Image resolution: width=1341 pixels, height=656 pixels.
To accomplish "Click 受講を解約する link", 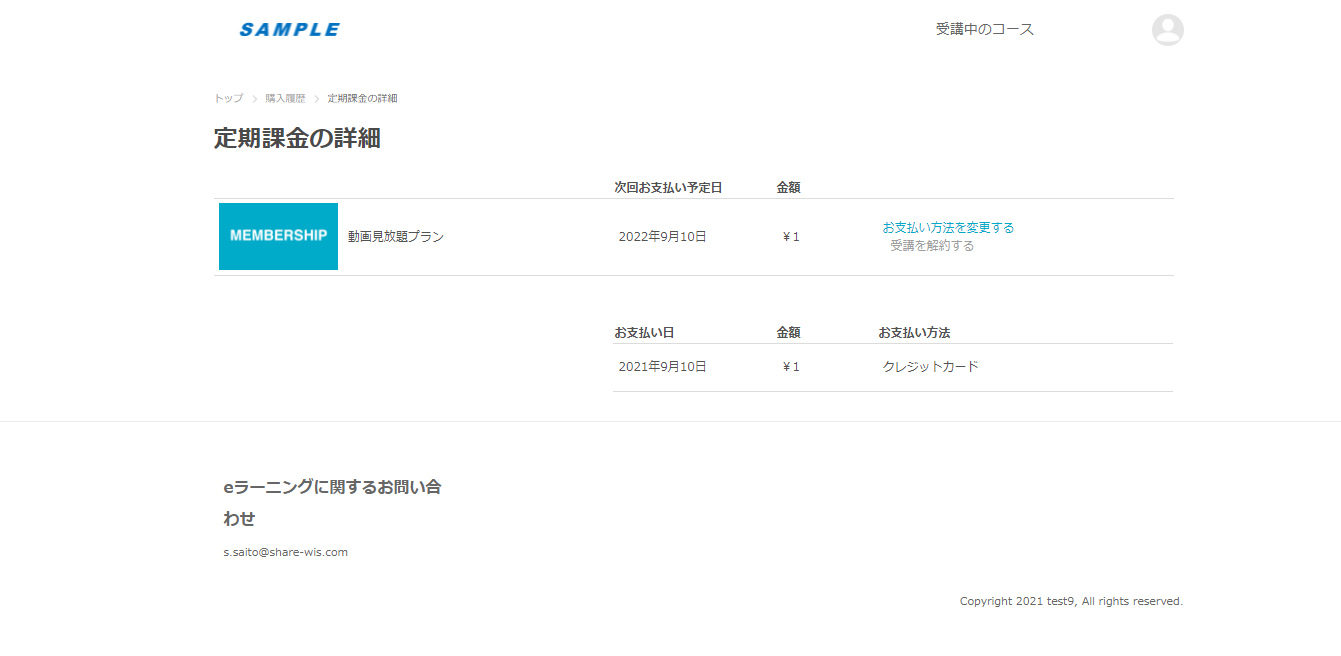I will pos(932,245).
